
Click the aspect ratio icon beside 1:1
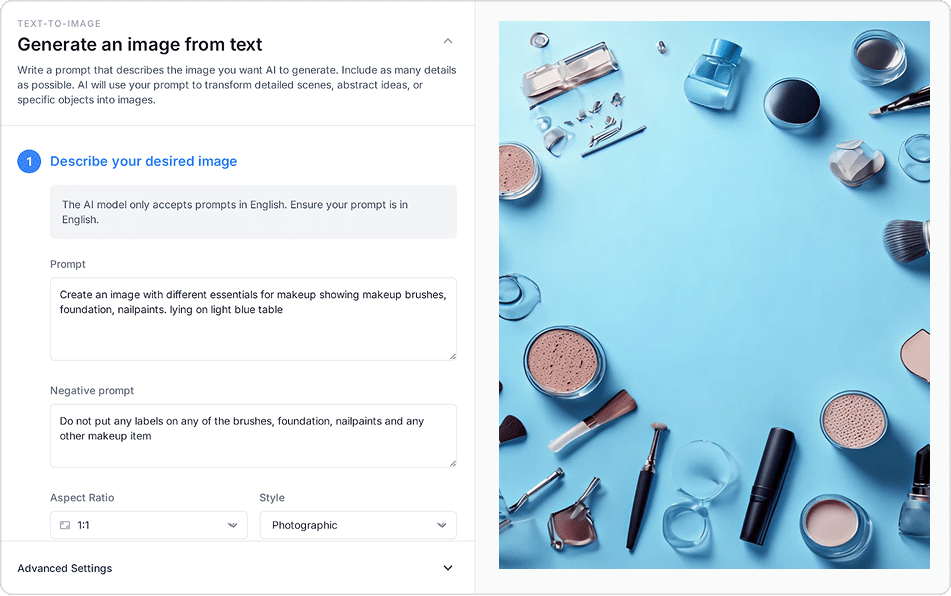coord(65,525)
